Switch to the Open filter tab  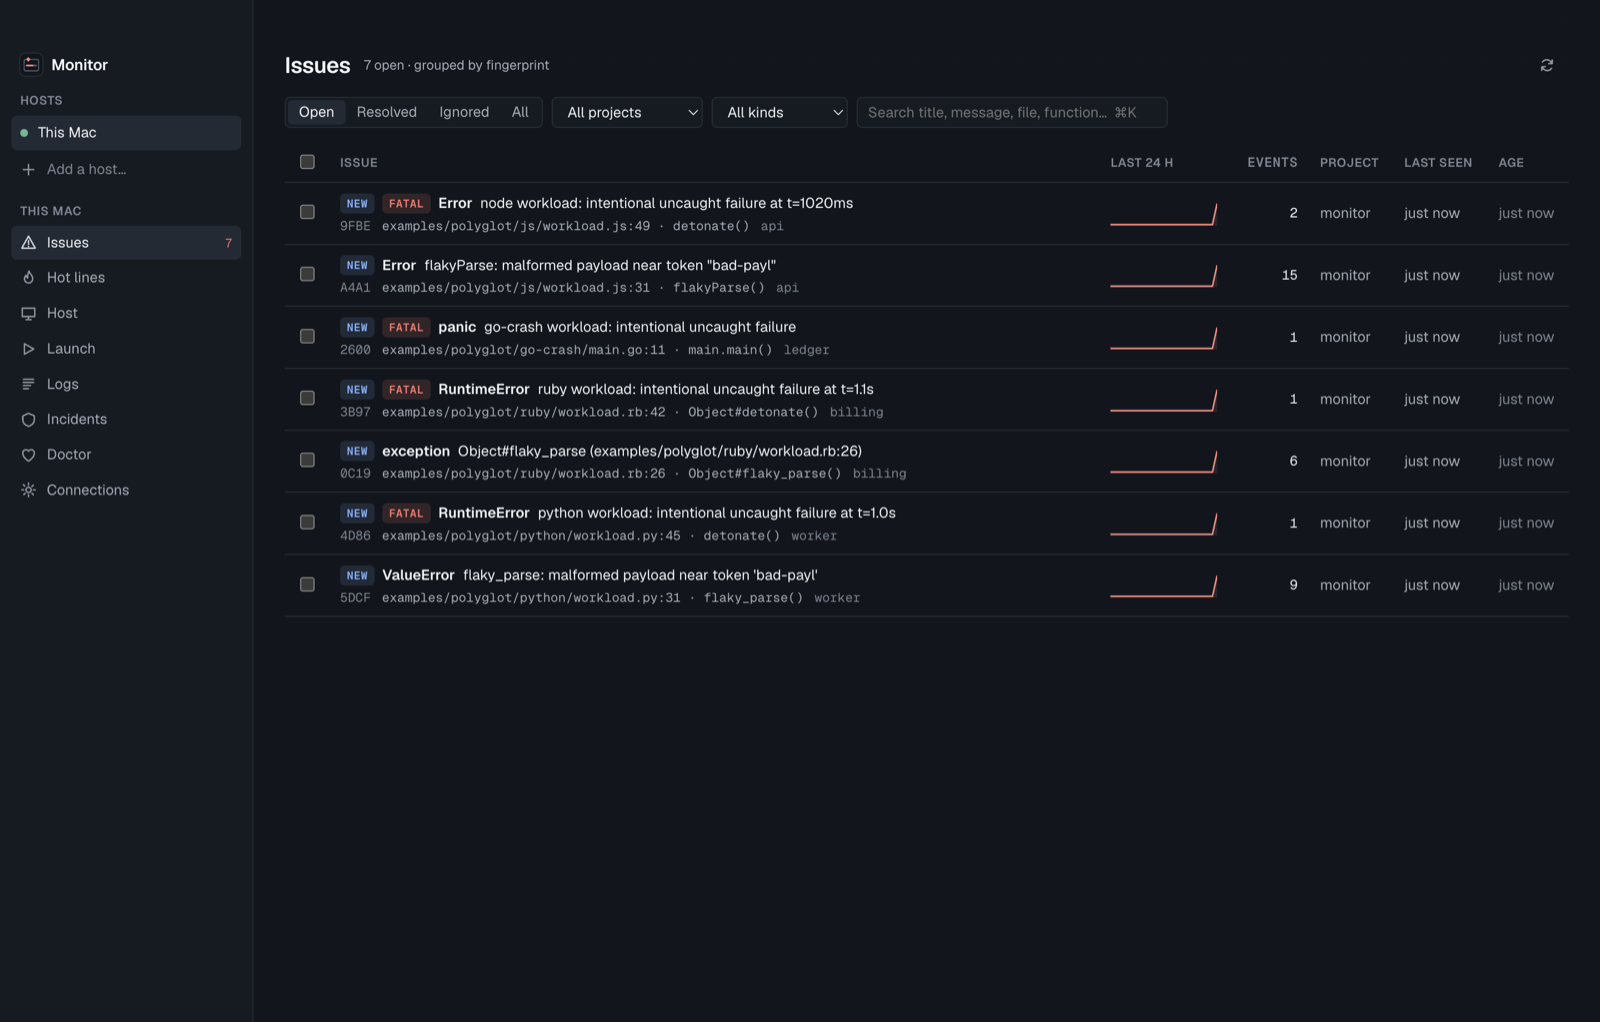[x=316, y=112]
